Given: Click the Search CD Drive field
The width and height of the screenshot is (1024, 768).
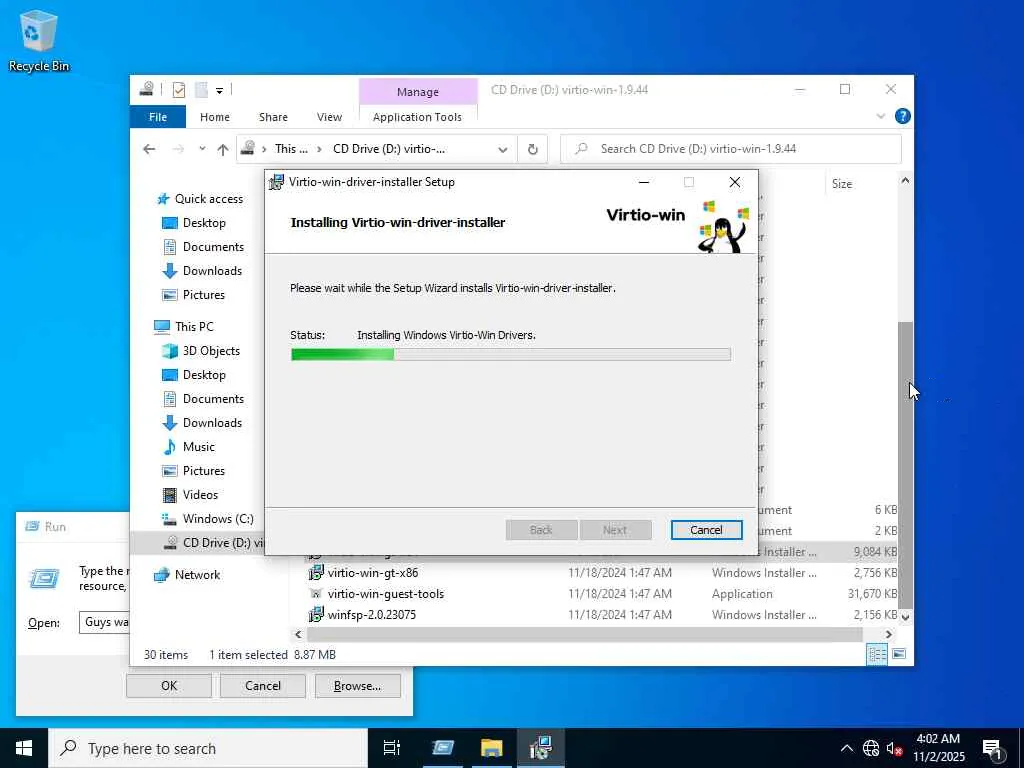Looking at the screenshot, I should (731, 149).
